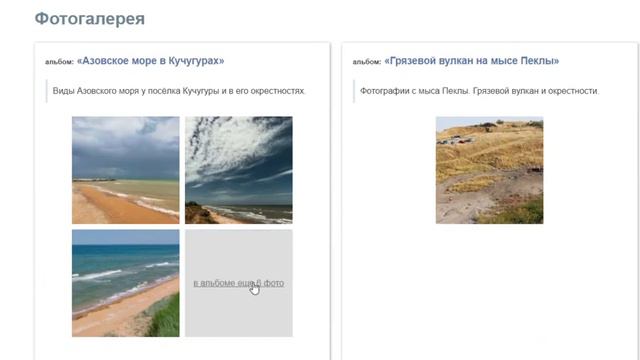Click the «в альбоме еще 8 фото» link

(x=239, y=283)
